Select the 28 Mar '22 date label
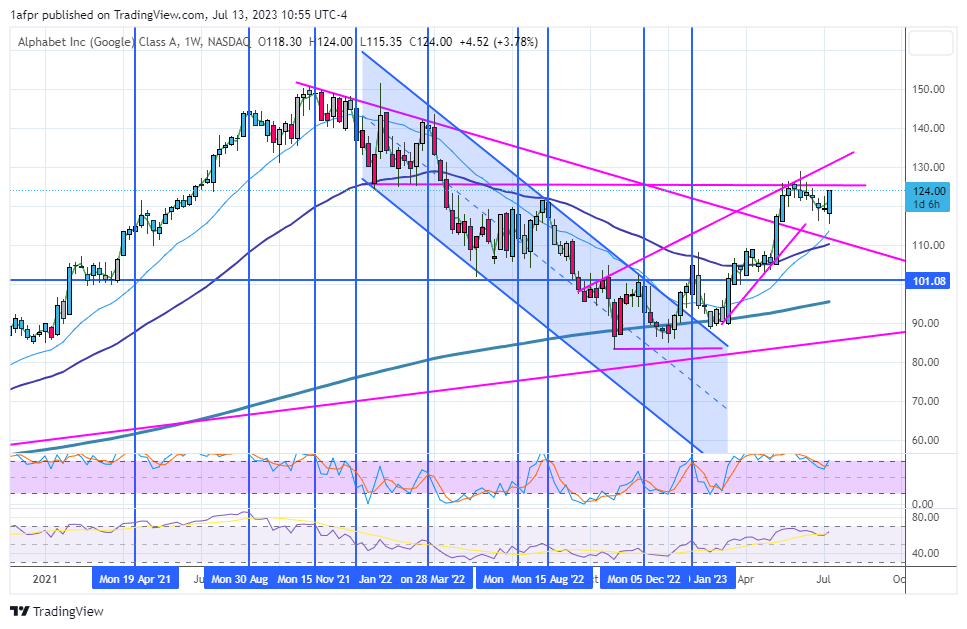Viewport: 967px width, 629px height. [x=434, y=579]
